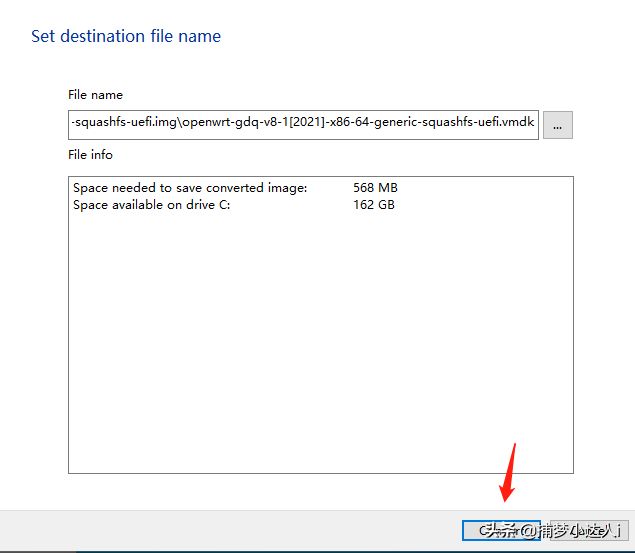Viewport: 635px width, 553px height.
Task: Select the '162 GB' value
Action: click(373, 205)
